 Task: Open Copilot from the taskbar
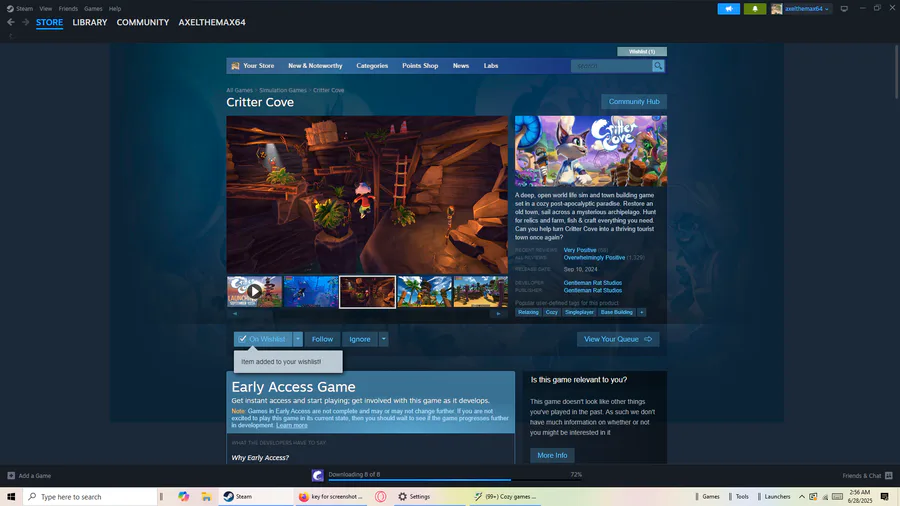tap(184, 497)
